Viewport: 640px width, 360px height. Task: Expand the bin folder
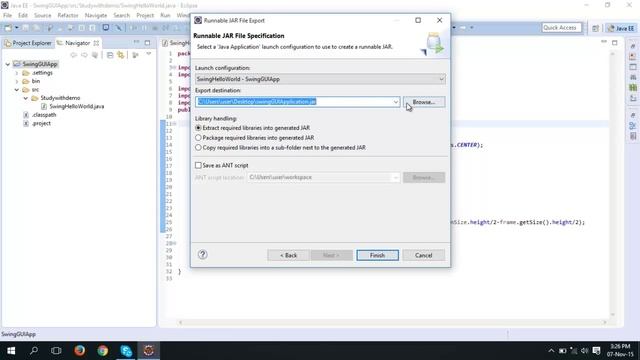click(x=17, y=81)
